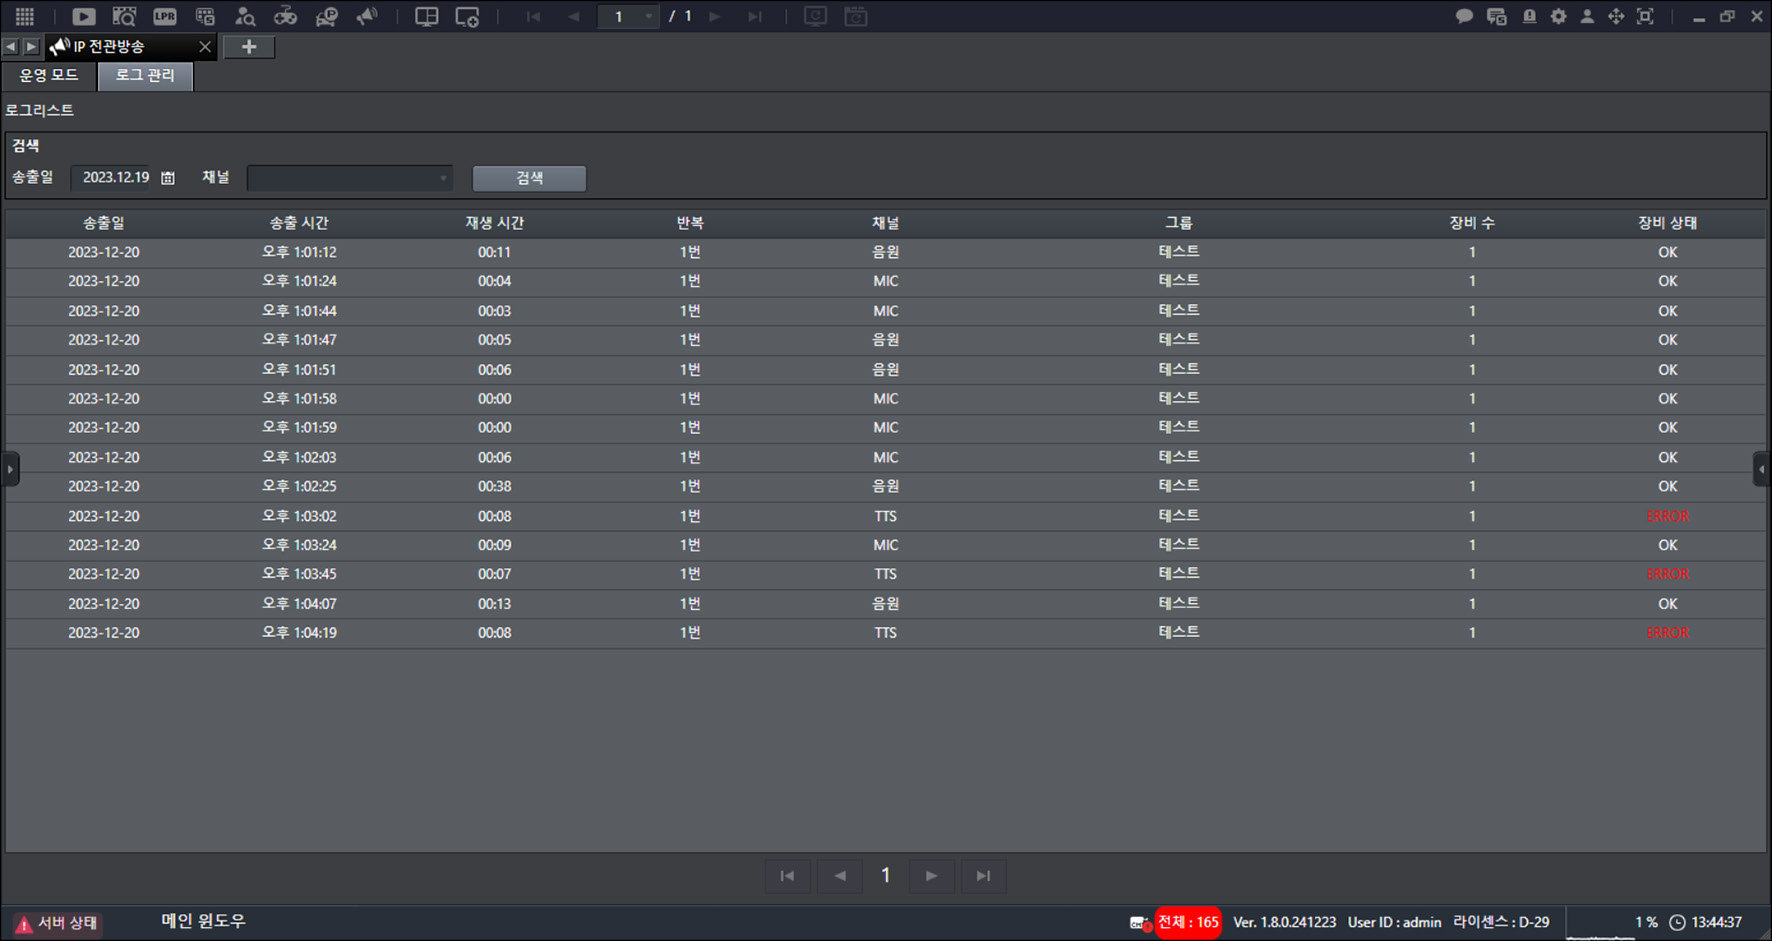1772x941 pixels.
Task: Expand the left side panel handle
Action: coord(10,469)
